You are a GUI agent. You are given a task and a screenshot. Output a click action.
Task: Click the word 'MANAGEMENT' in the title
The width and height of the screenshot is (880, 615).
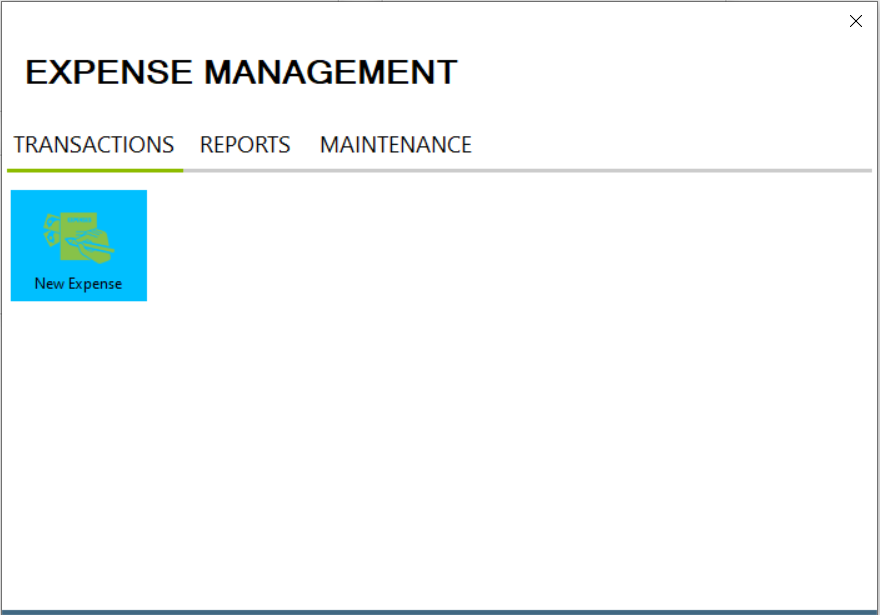pos(331,73)
